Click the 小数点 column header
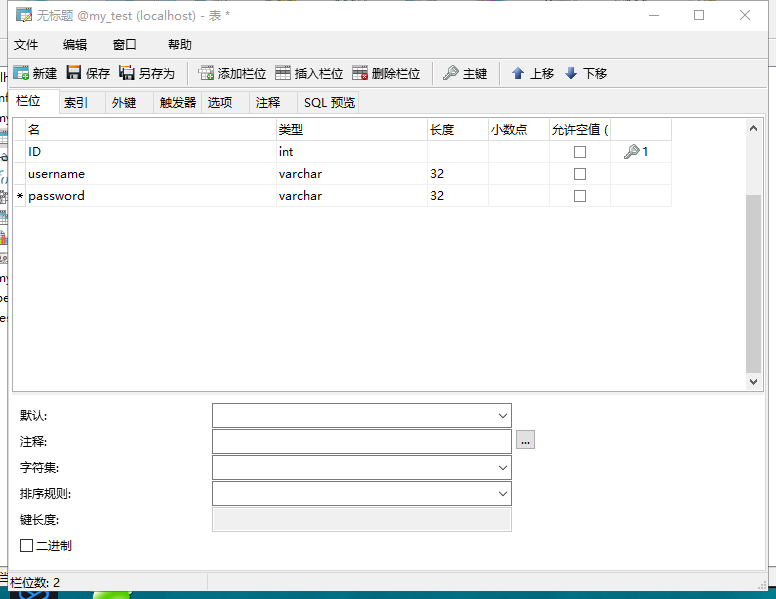This screenshot has height=599, width=776. pyautogui.click(x=519, y=130)
